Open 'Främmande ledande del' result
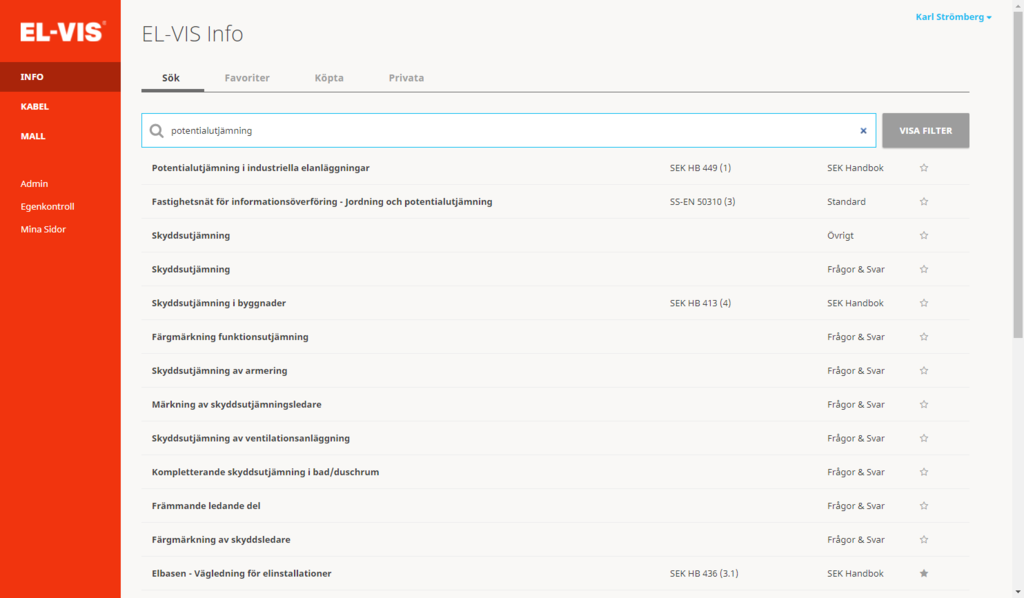Image resolution: width=1024 pixels, height=598 pixels. tap(206, 506)
